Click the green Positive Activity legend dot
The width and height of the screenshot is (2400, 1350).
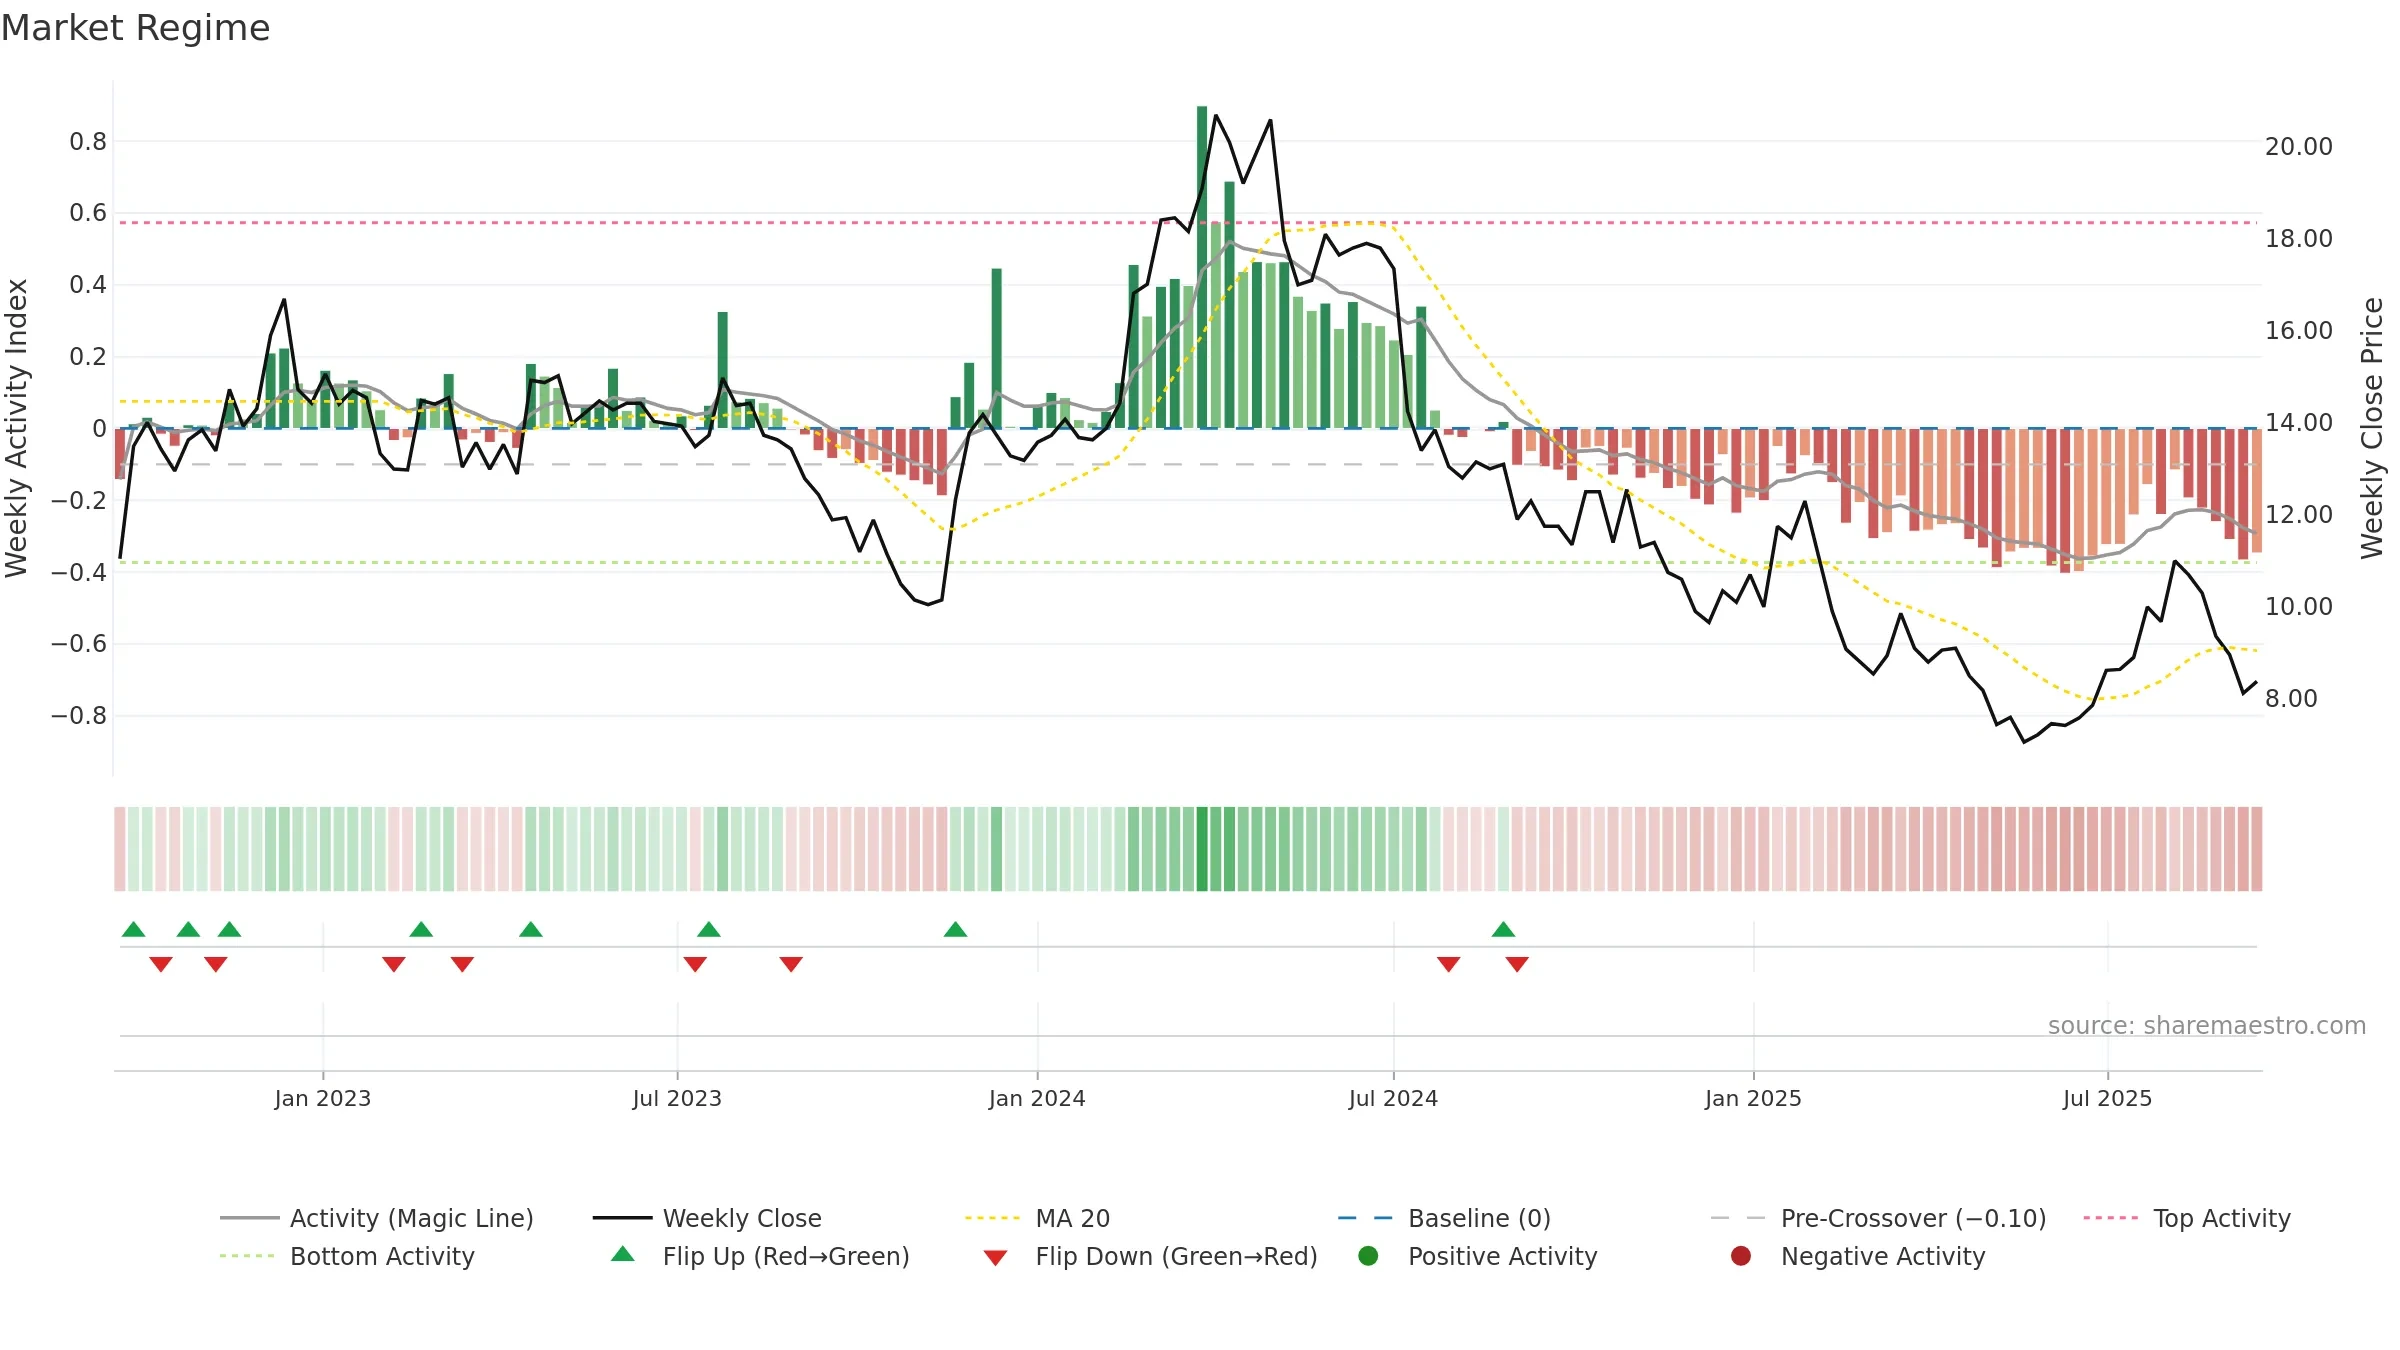coord(1368,1256)
